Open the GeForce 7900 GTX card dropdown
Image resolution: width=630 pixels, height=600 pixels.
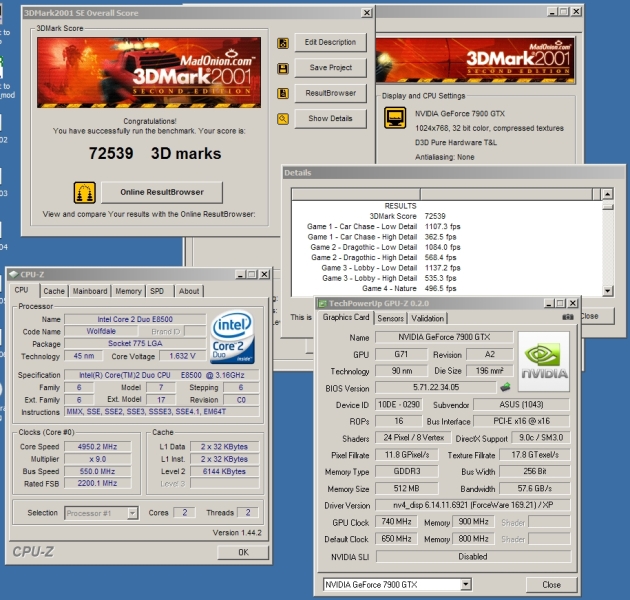click(x=466, y=584)
